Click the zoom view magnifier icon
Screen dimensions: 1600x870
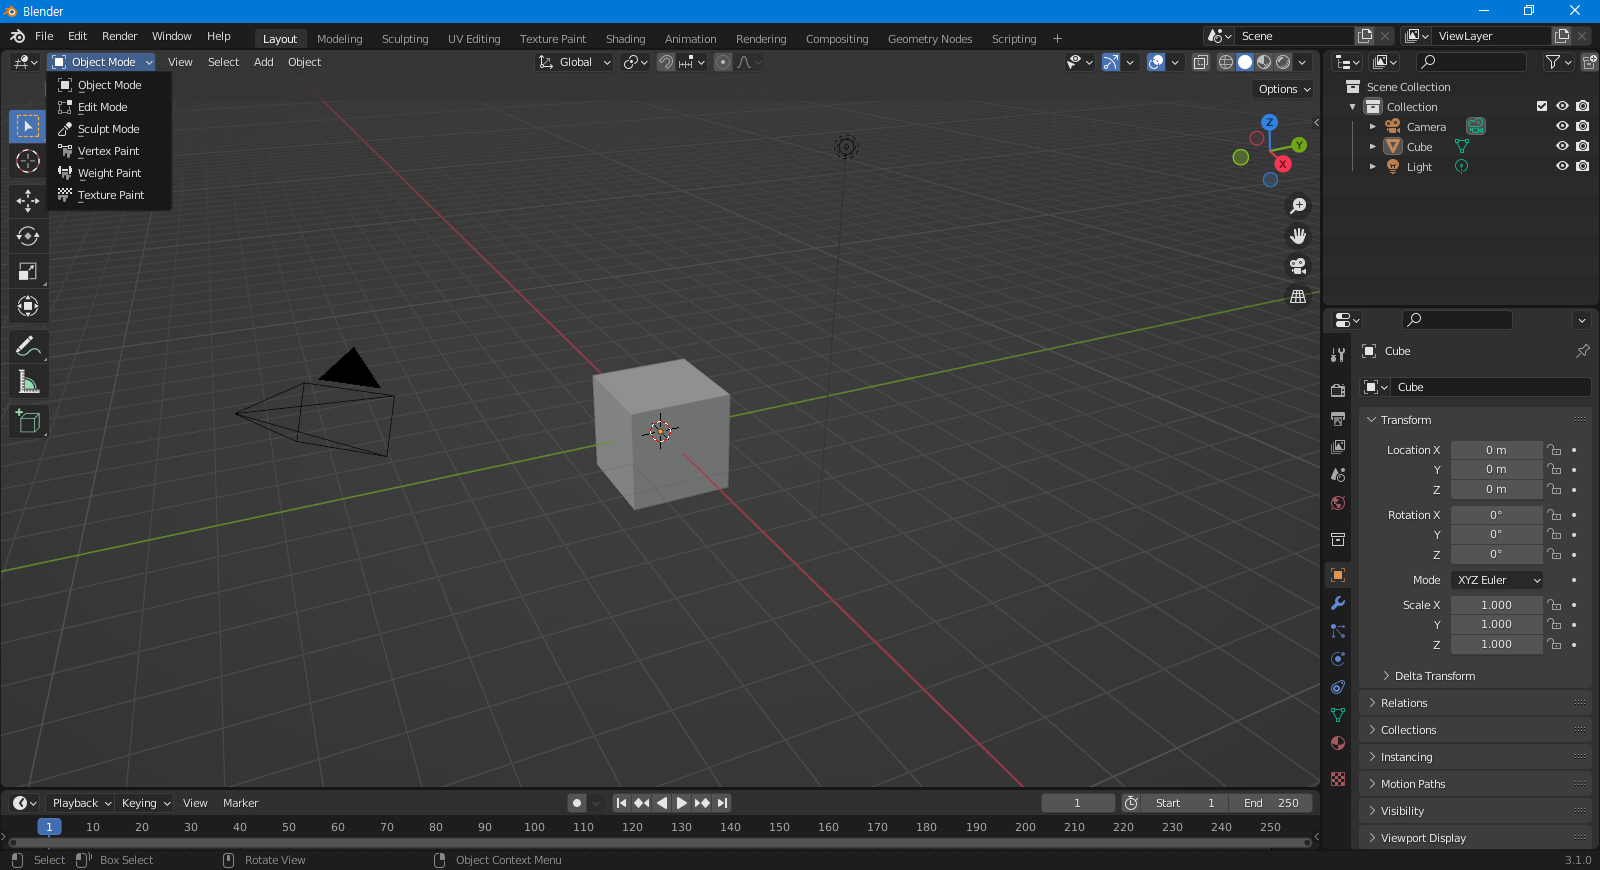point(1298,206)
